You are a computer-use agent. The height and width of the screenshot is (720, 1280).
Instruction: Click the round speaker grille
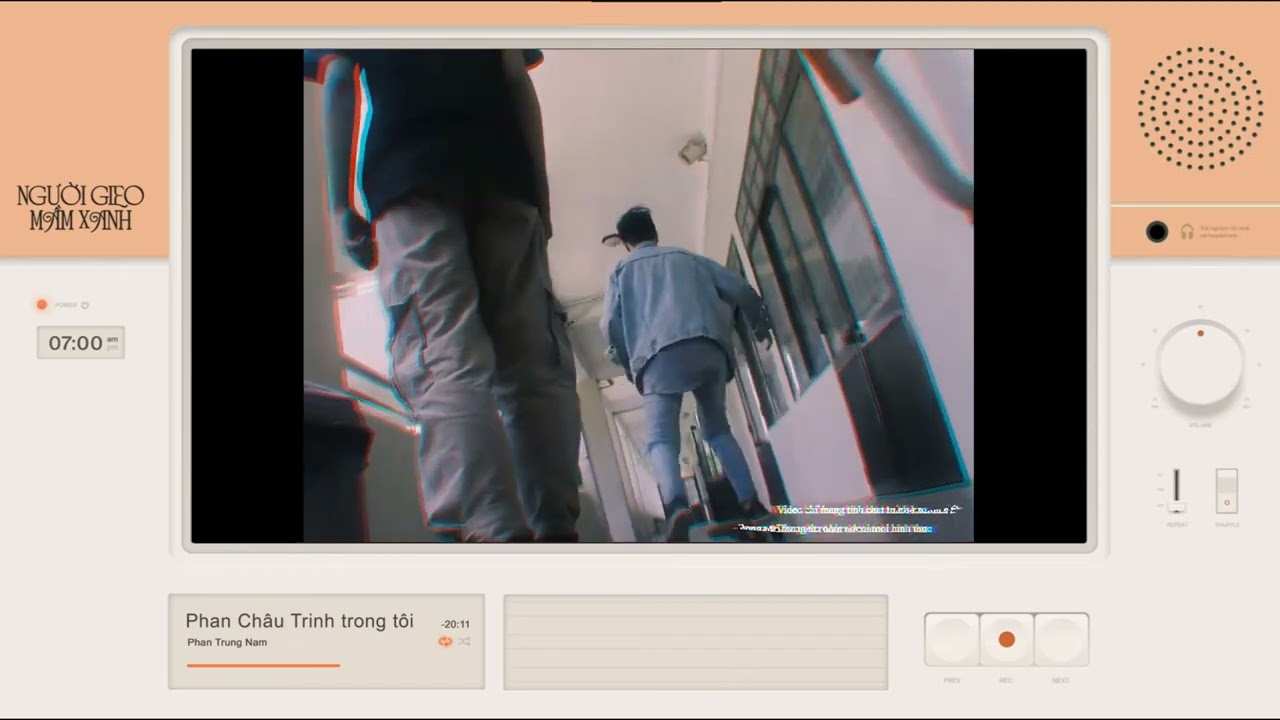point(1200,107)
